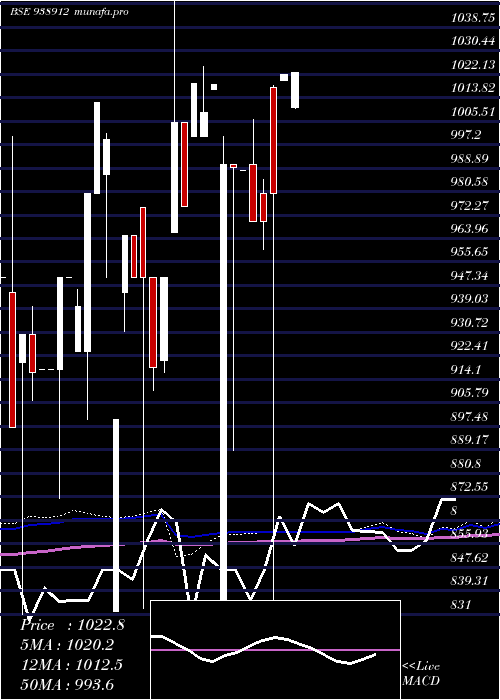Click the 922.41 price axis label
Screen dimensions: 500x700
(x=470, y=346)
